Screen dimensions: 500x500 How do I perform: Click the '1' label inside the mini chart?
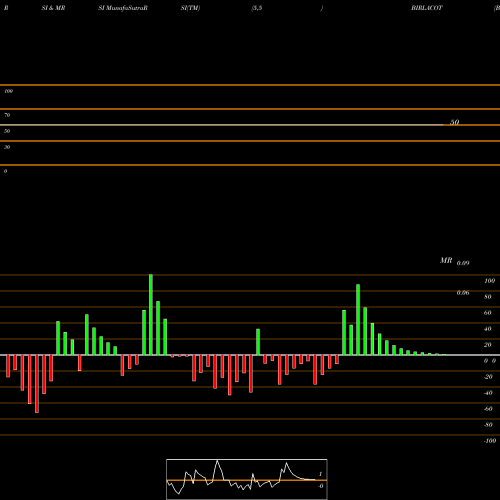(320, 474)
